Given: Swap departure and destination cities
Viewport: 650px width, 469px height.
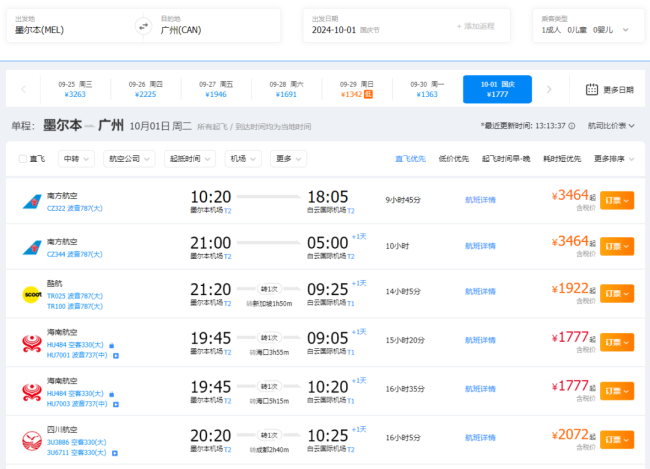Looking at the screenshot, I should point(141,27).
